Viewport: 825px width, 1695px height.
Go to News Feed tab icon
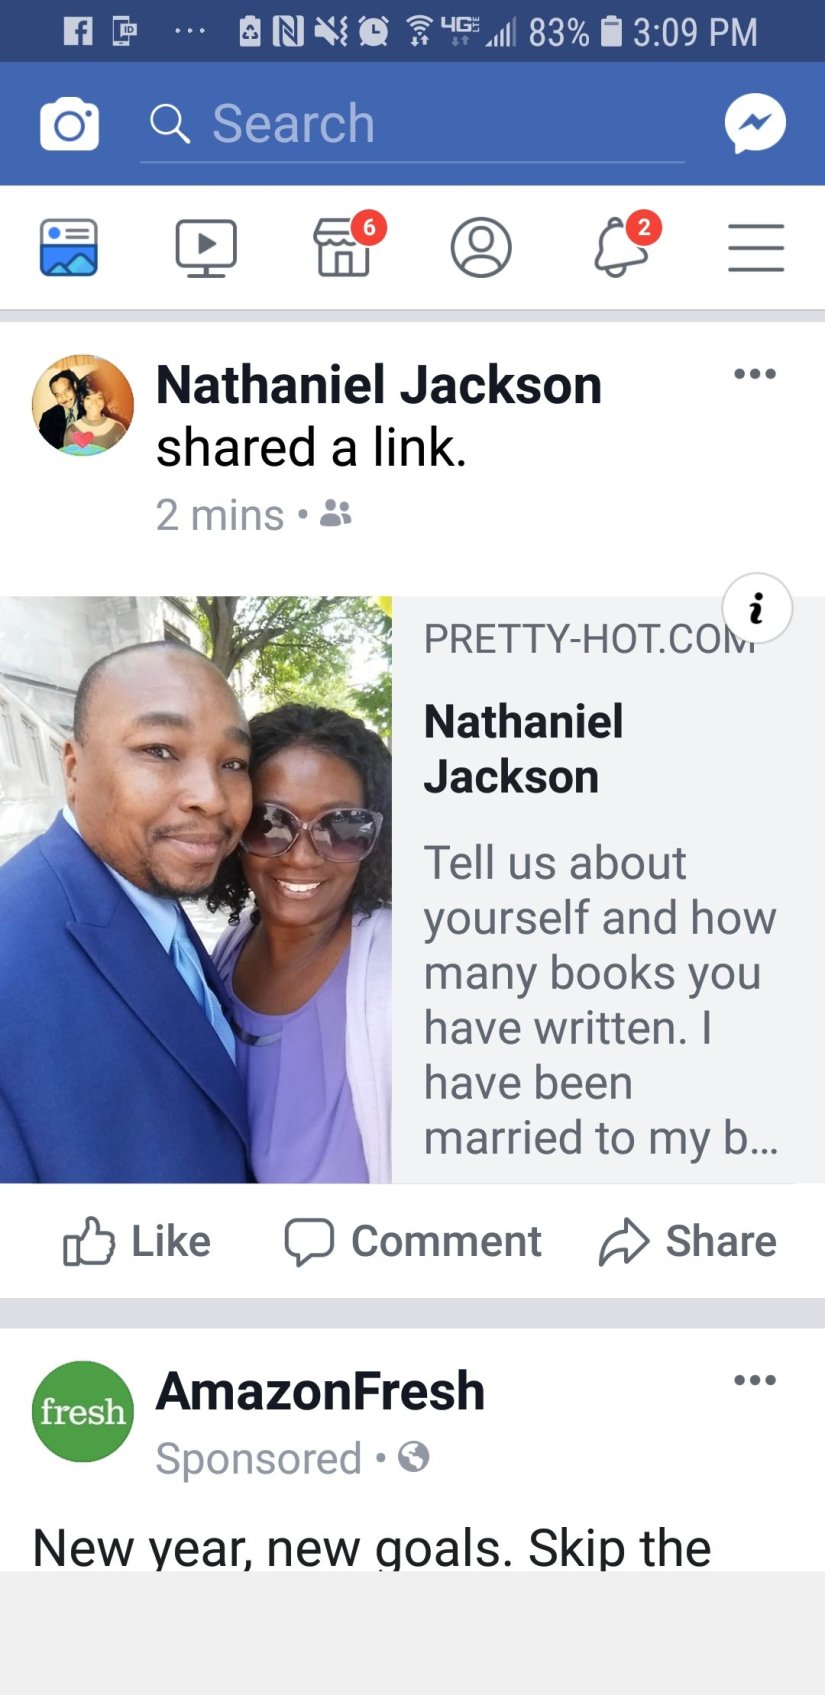point(69,247)
